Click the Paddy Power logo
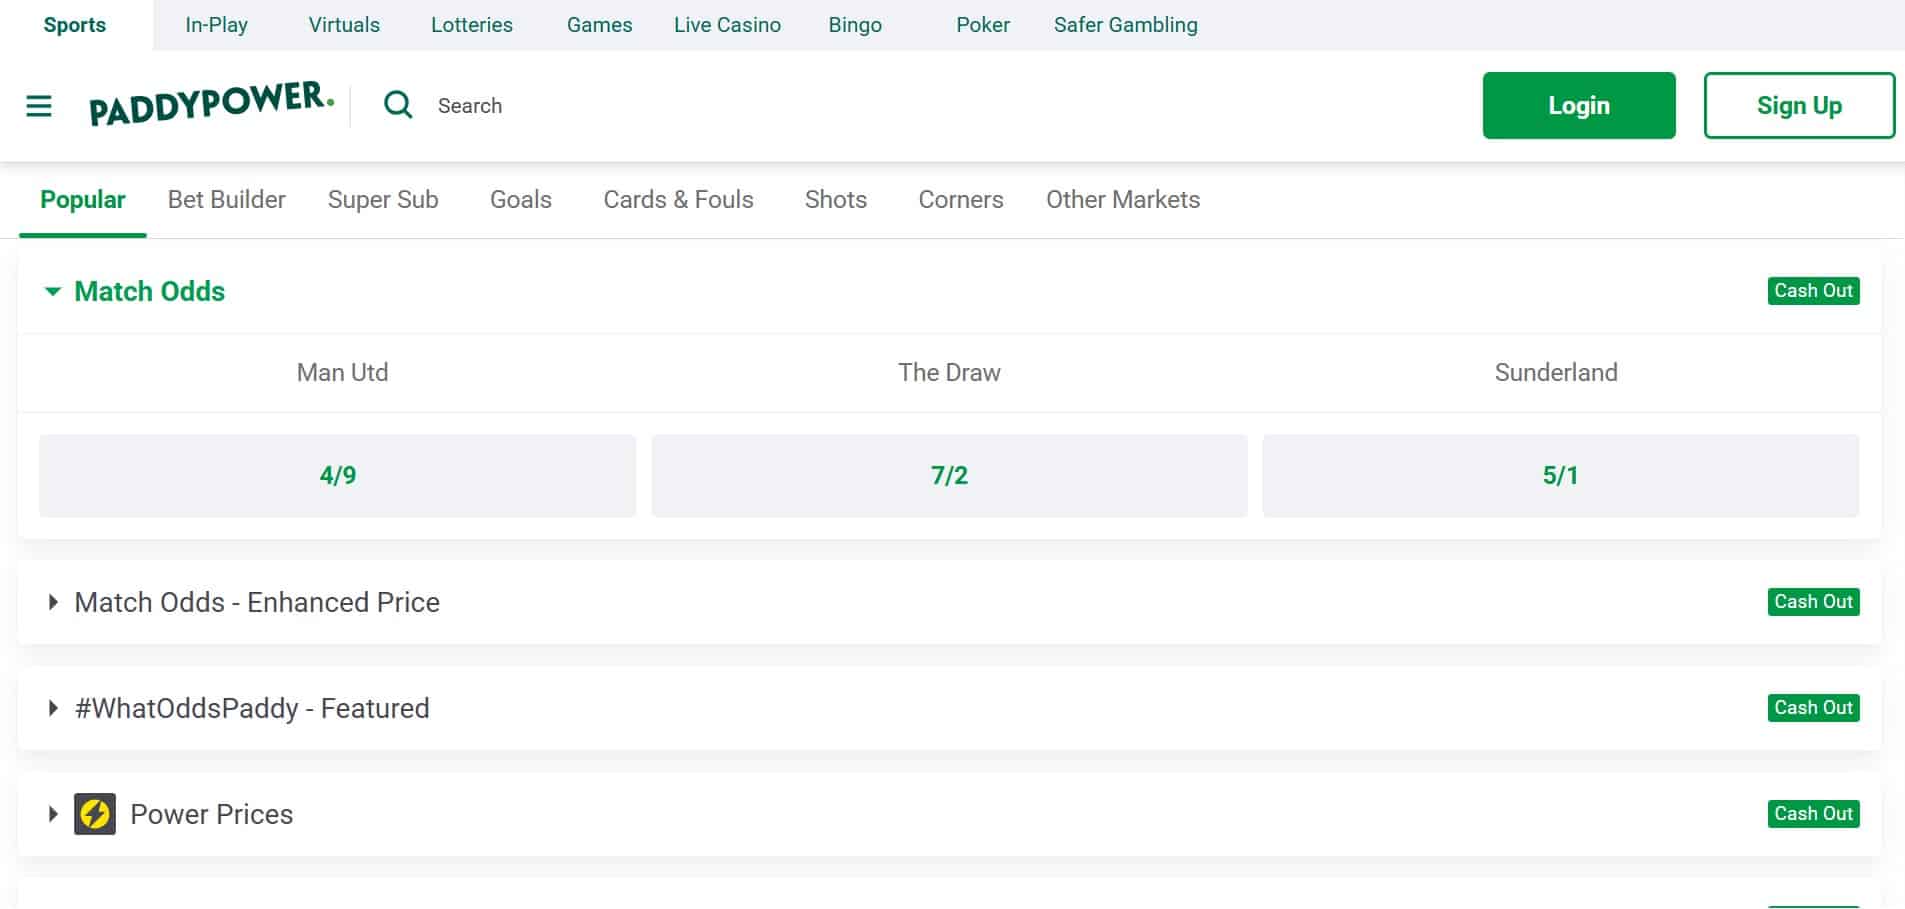This screenshot has width=1905, height=909. pos(211,104)
